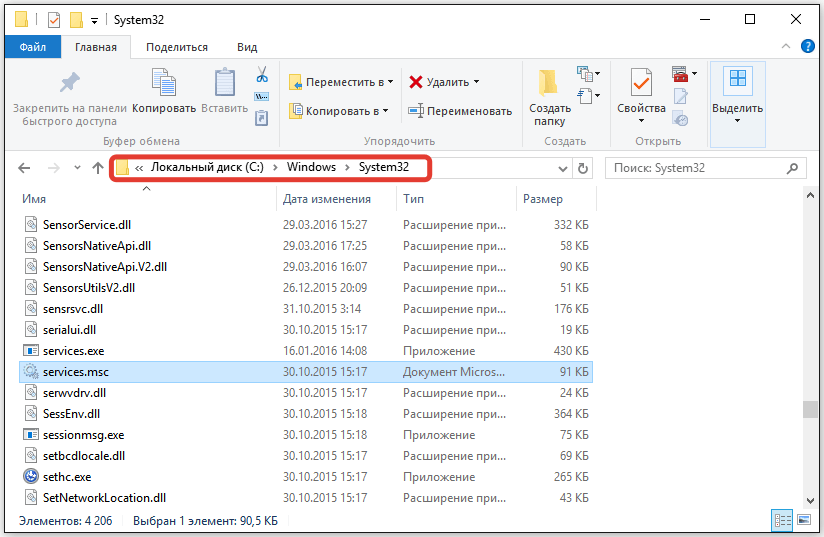Screen dimensions: 824x537
Task: Click quick access New folder icon in the title bar
Action: 77,20
